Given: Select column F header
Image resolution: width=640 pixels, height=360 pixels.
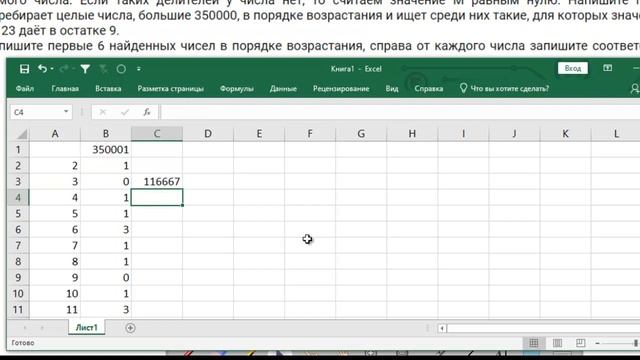Looking at the screenshot, I should pyautogui.click(x=310, y=134).
